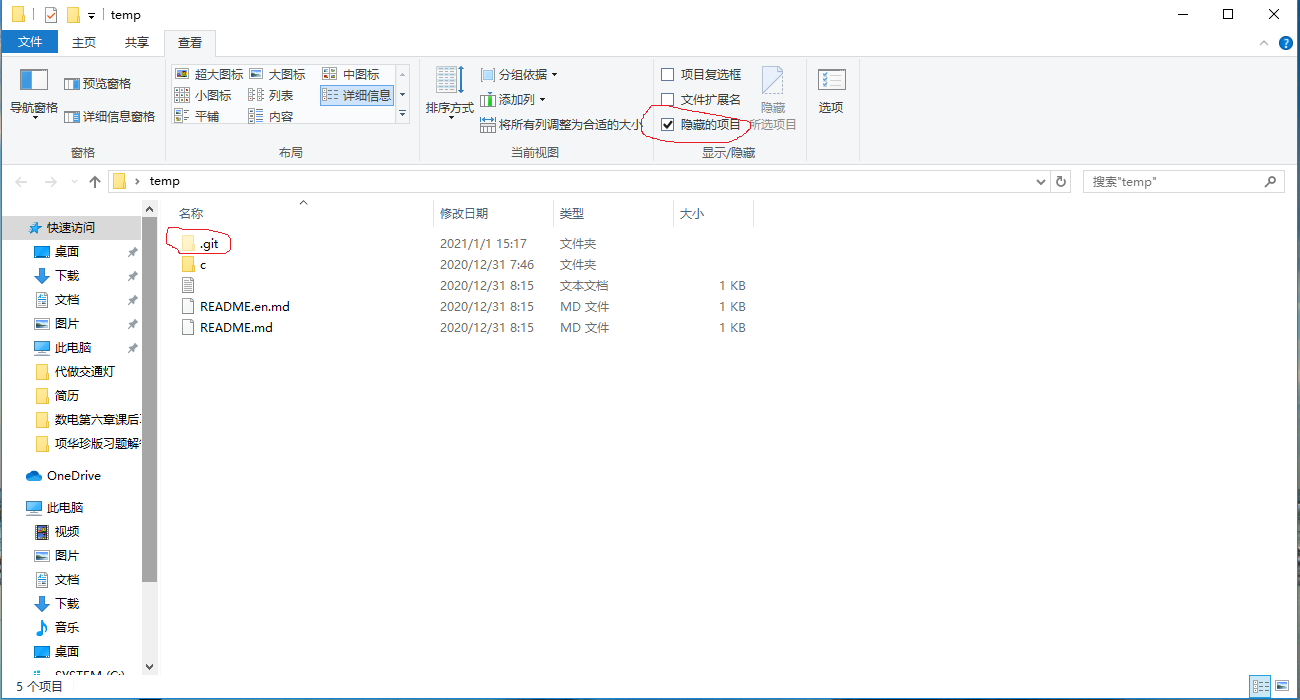Open the help question mark icon

coord(1285,43)
